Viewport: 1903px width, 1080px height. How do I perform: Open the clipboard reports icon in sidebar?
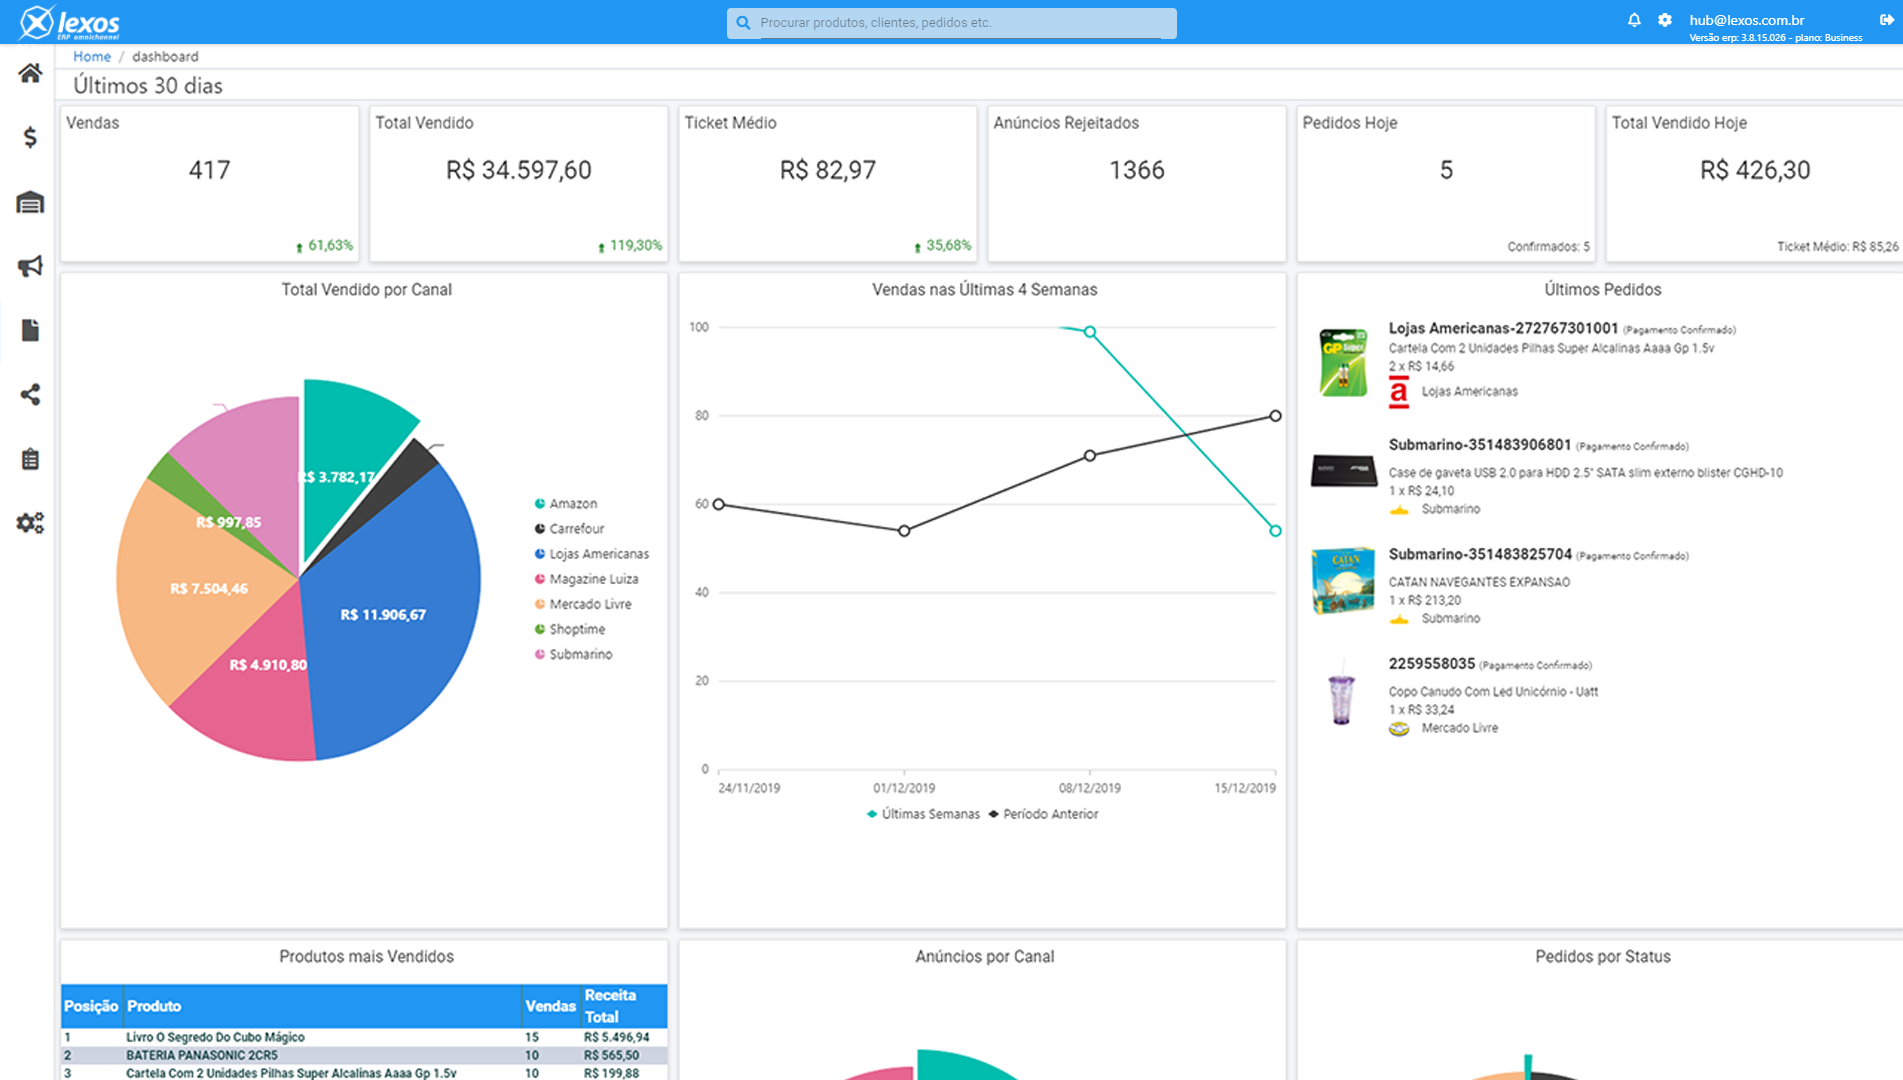tap(30, 459)
